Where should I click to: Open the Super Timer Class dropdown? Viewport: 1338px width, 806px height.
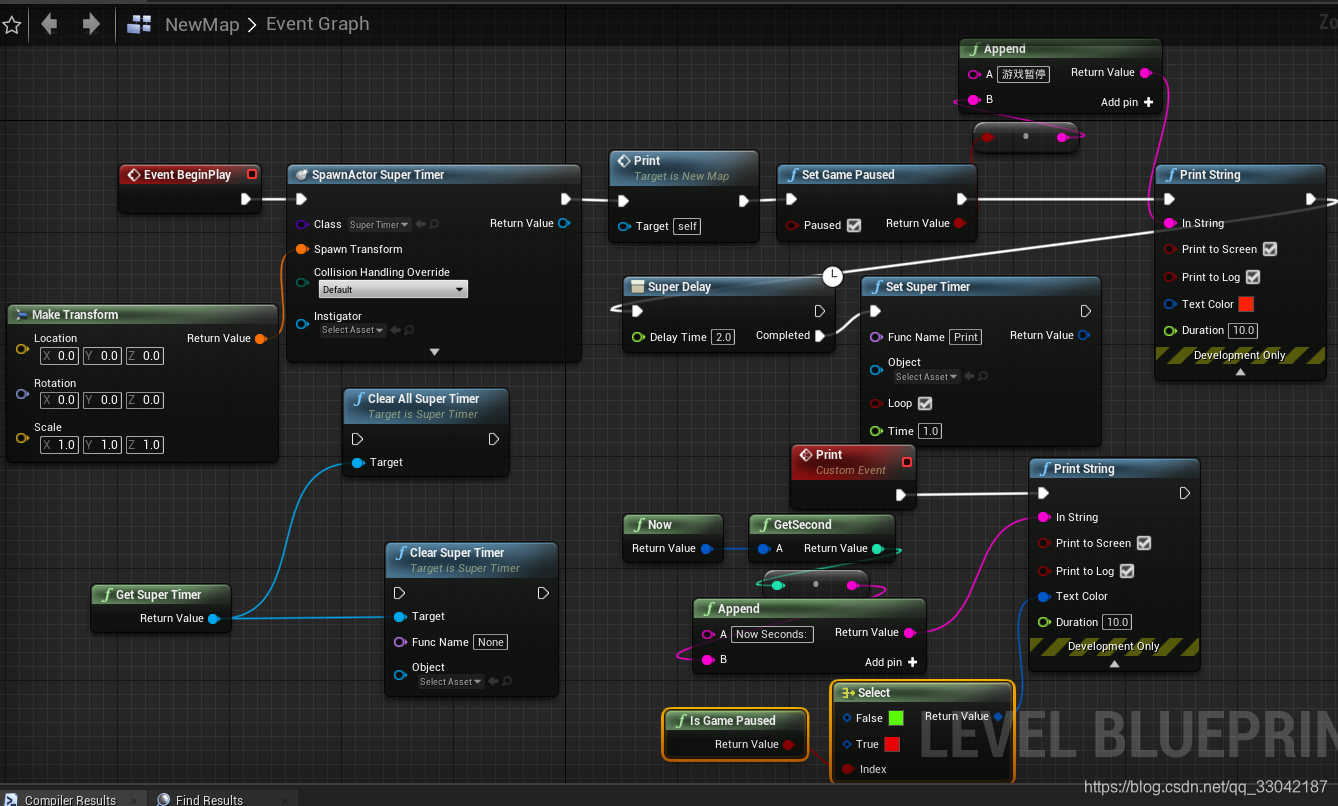click(x=378, y=224)
